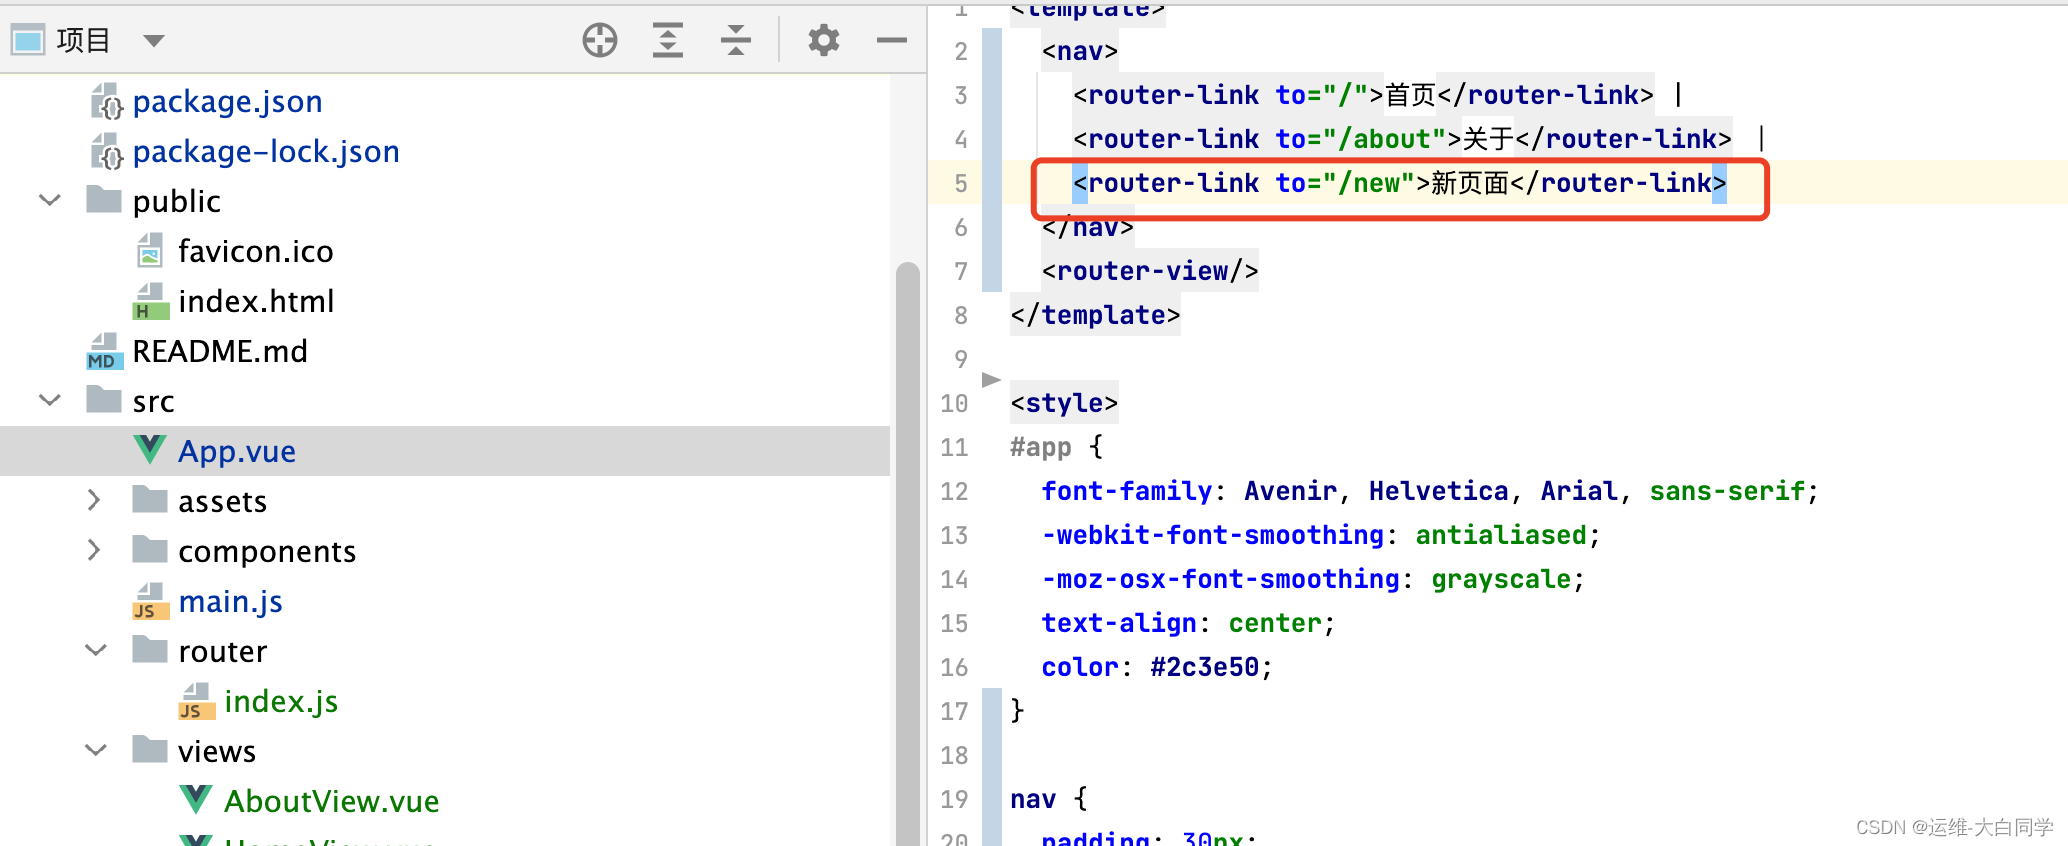Click the public folder icon
This screenshot has height=846, width=2068.
click(104, 199)
